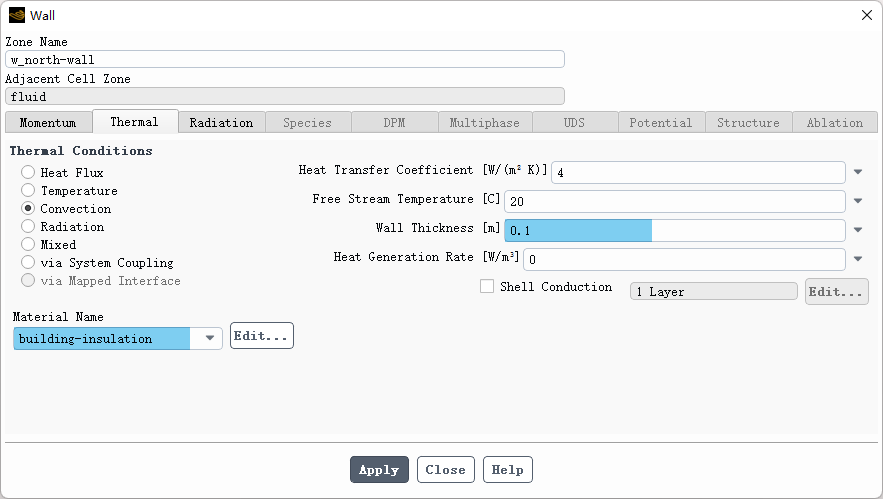Click the Apply button
The height and width of the screenshot is (499, 883).
coord(379,470)
